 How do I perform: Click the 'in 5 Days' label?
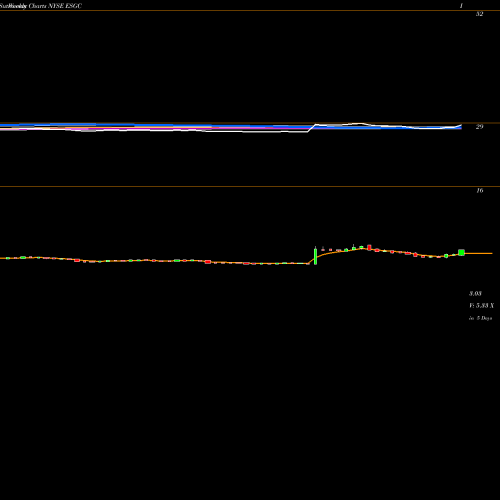coord(480,318)
